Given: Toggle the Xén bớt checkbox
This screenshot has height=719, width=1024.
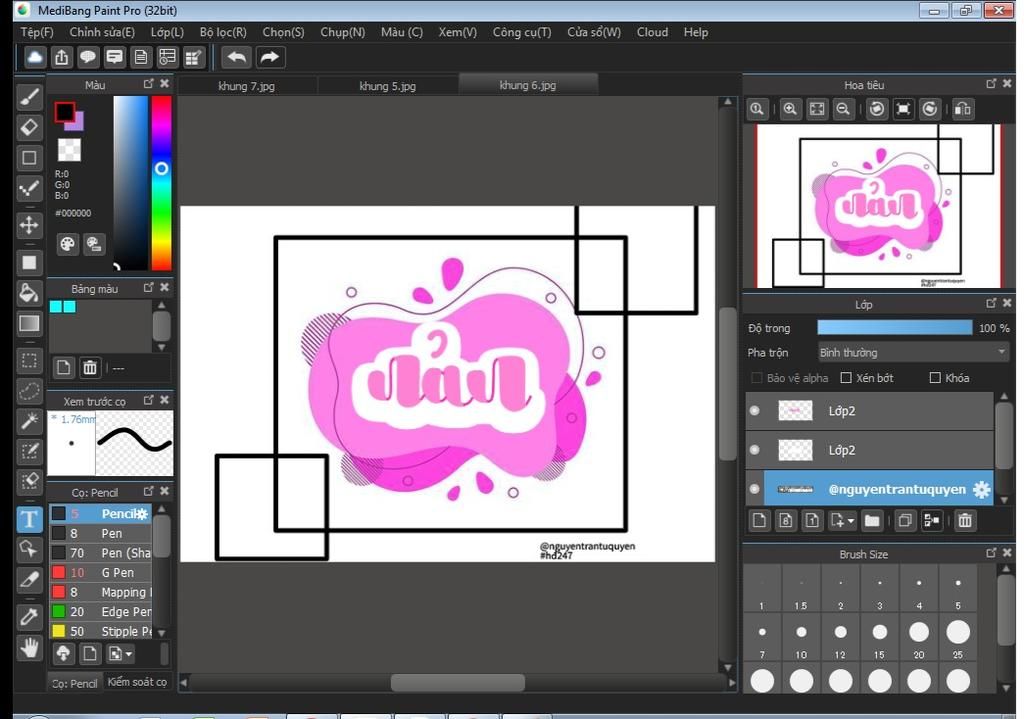Looking at the screenshot, I should (x=846, y=378).
